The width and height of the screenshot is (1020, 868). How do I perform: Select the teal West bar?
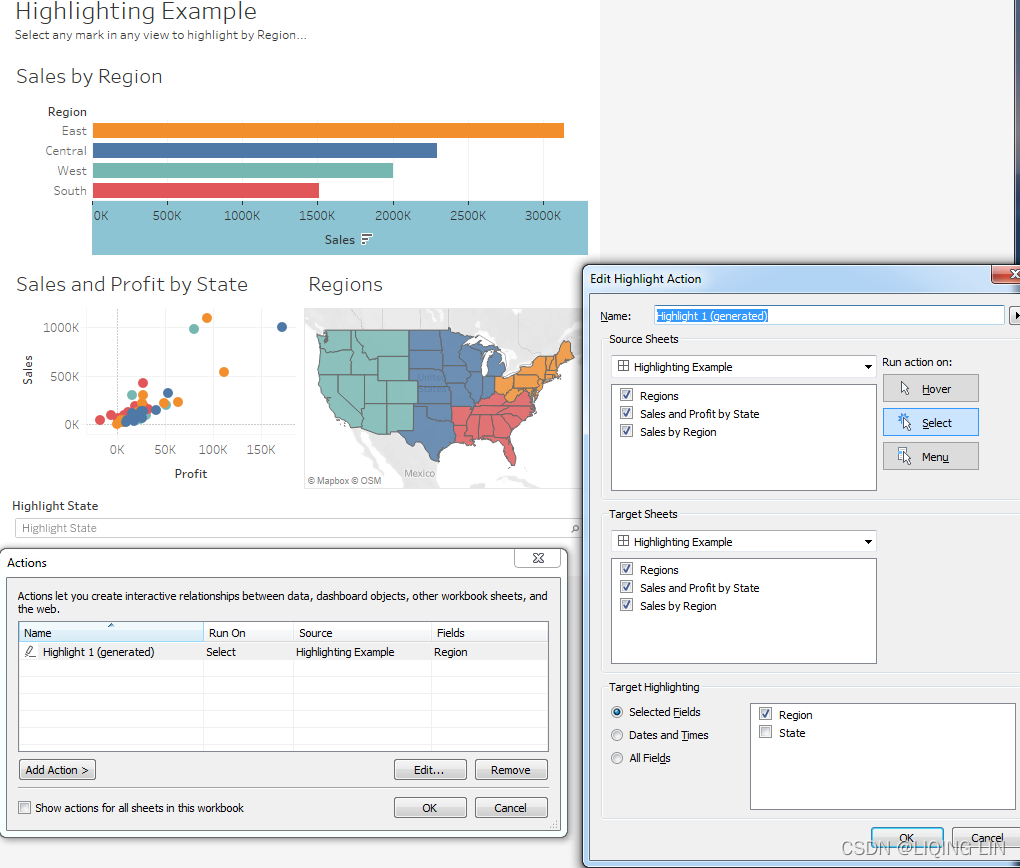point(243,170)
